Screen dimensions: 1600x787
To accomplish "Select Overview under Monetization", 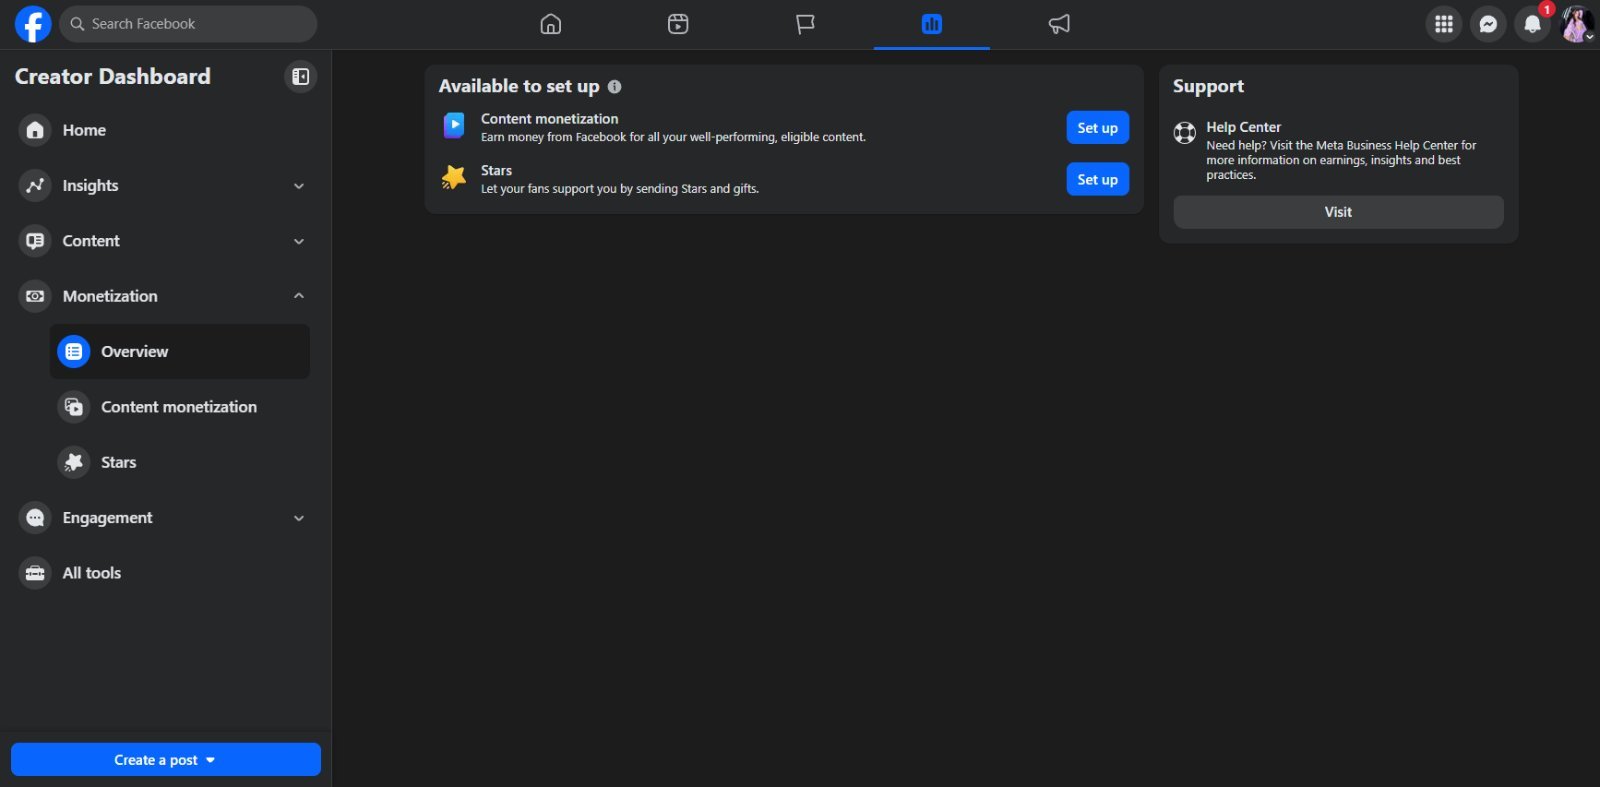I will 180,352.
